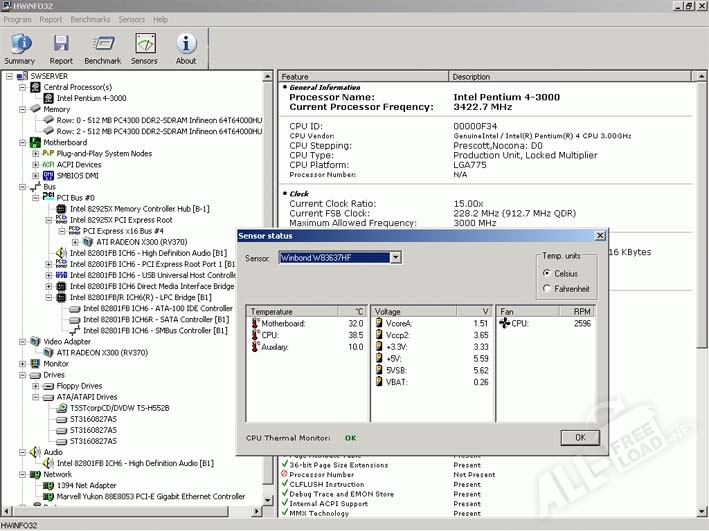709x531 pixels.
Task: Close the Sensor status dialog
Action: pos(599,235)
